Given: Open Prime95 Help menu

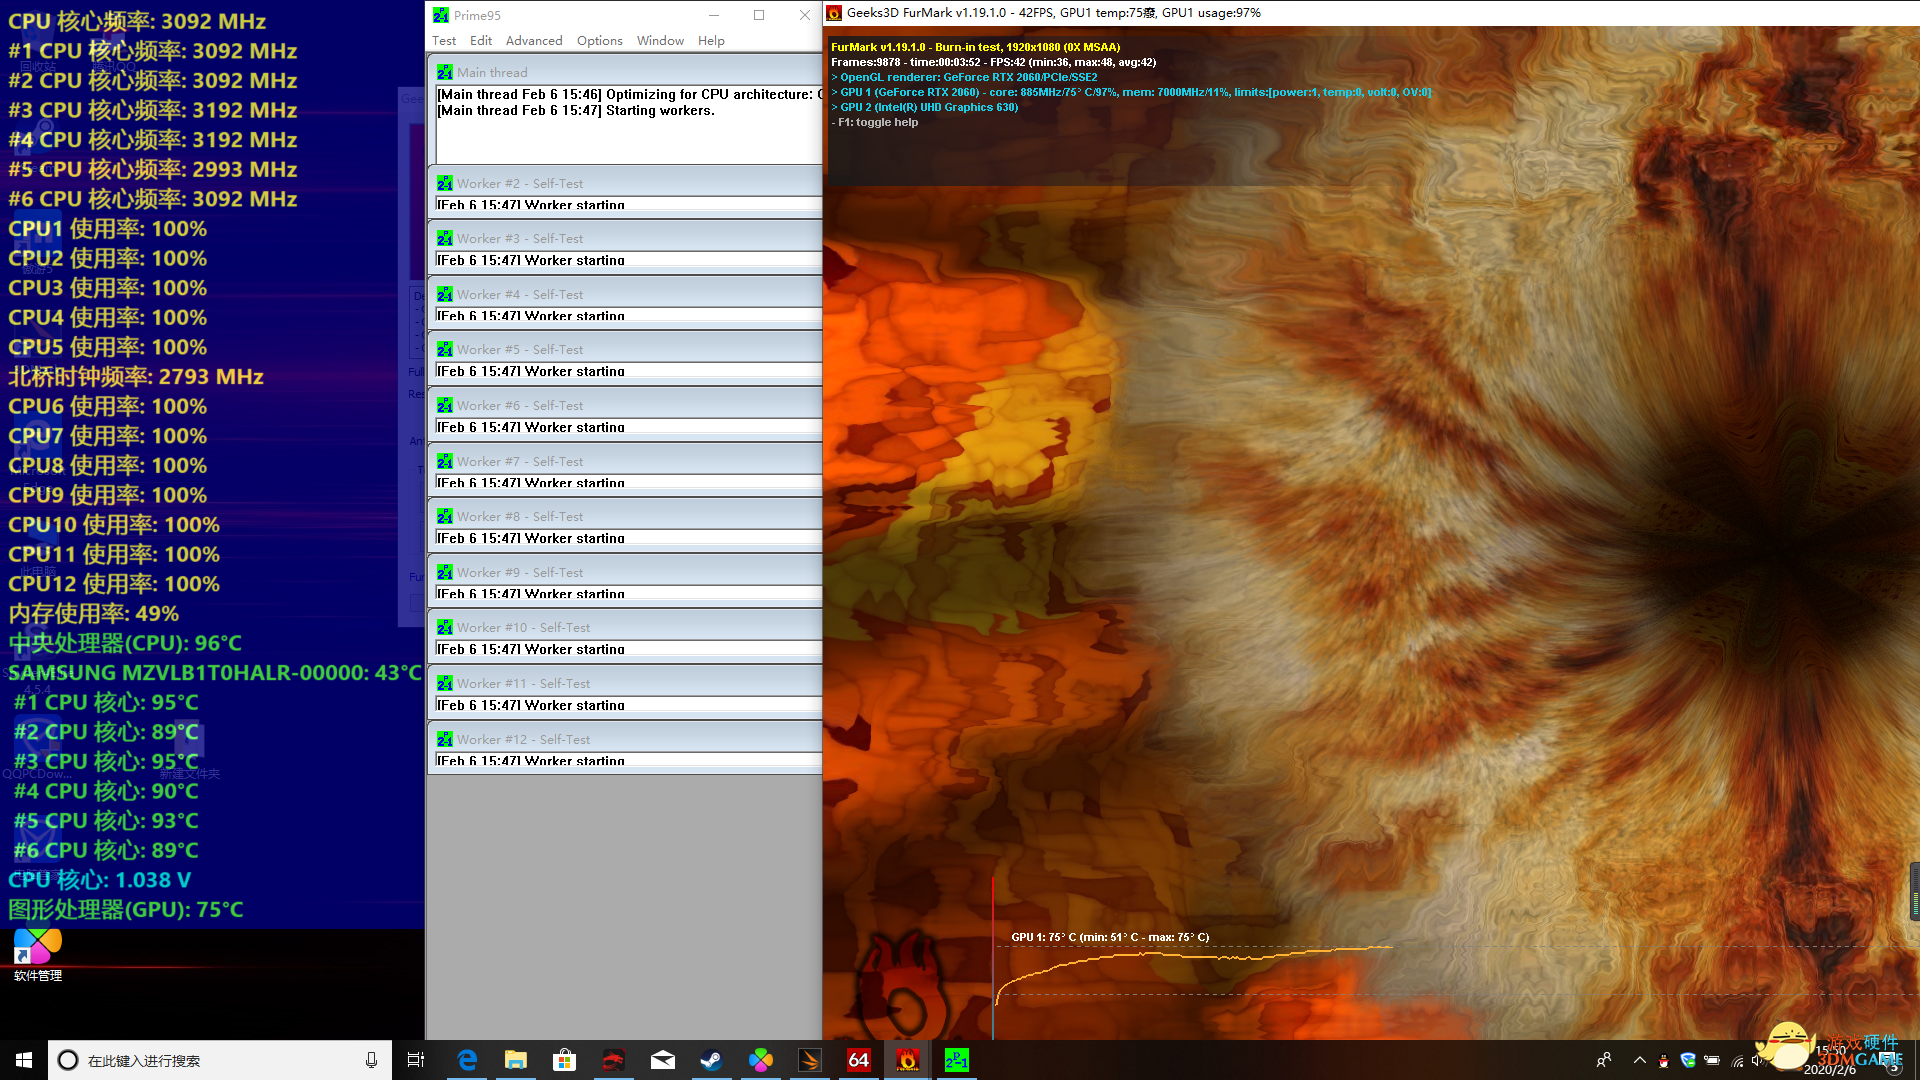Looking at the screenshot, I should (711, 41).
